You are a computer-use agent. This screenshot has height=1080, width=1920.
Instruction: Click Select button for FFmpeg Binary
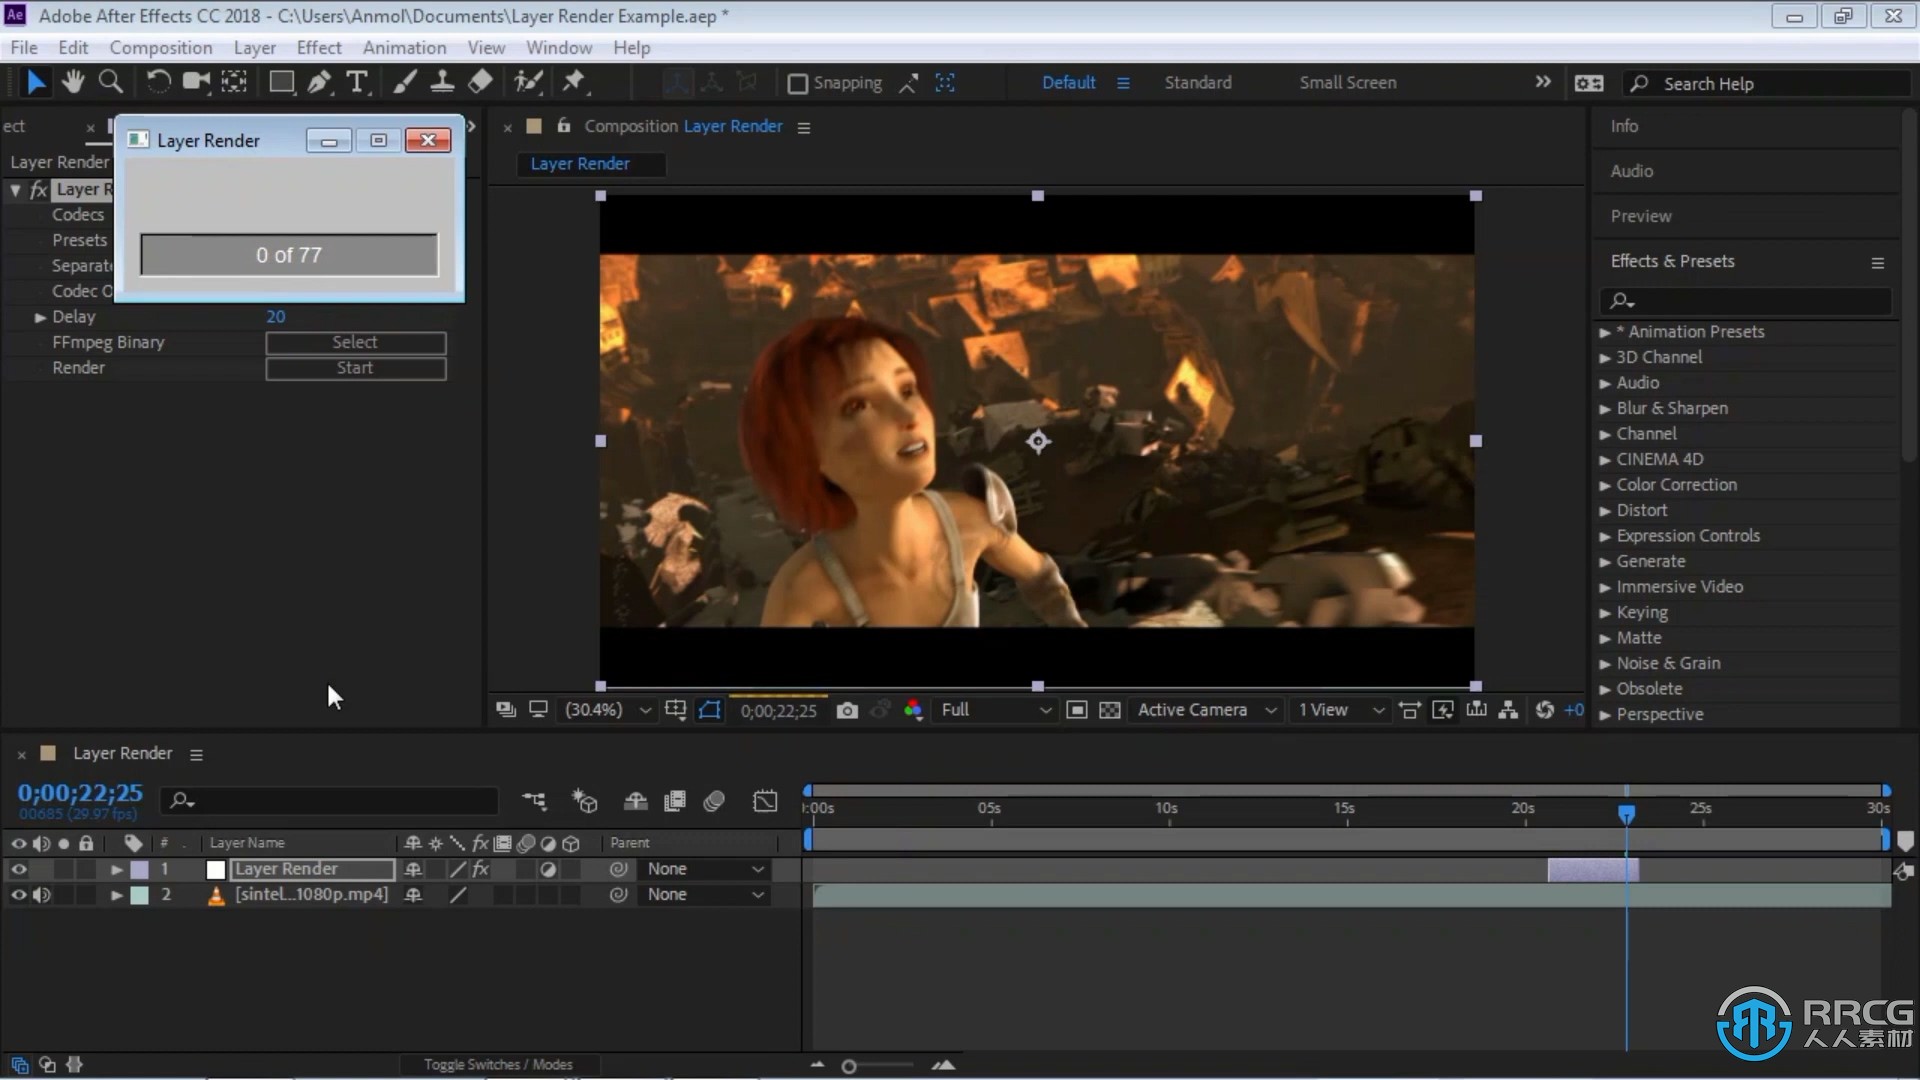click(x=355, y=342)
